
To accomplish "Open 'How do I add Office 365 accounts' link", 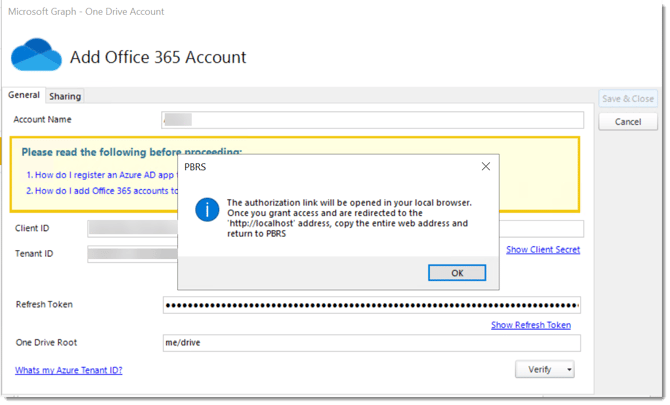I will [x=103, y=191].
